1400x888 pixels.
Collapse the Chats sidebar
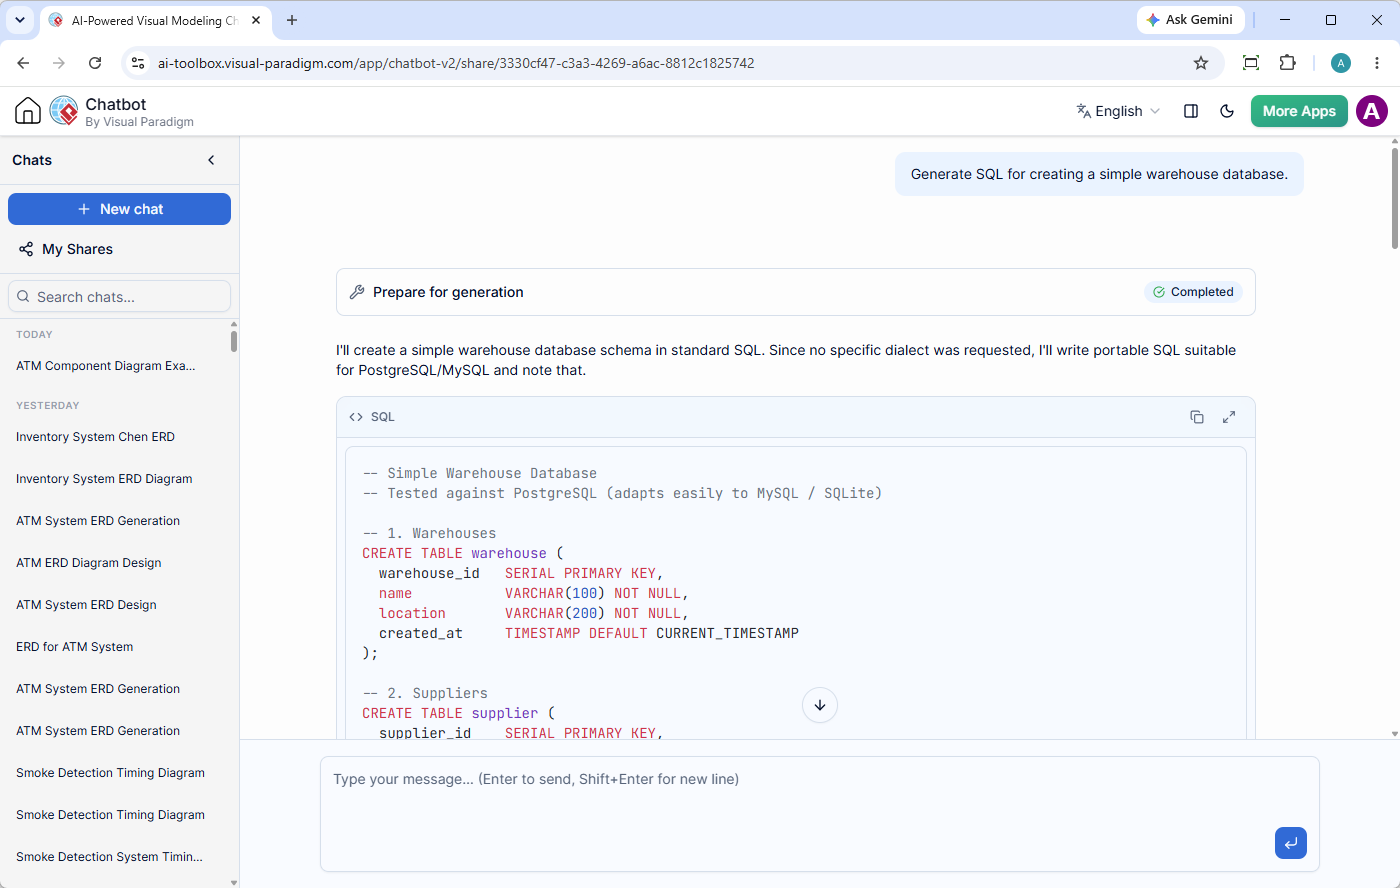tap(211, 160)
